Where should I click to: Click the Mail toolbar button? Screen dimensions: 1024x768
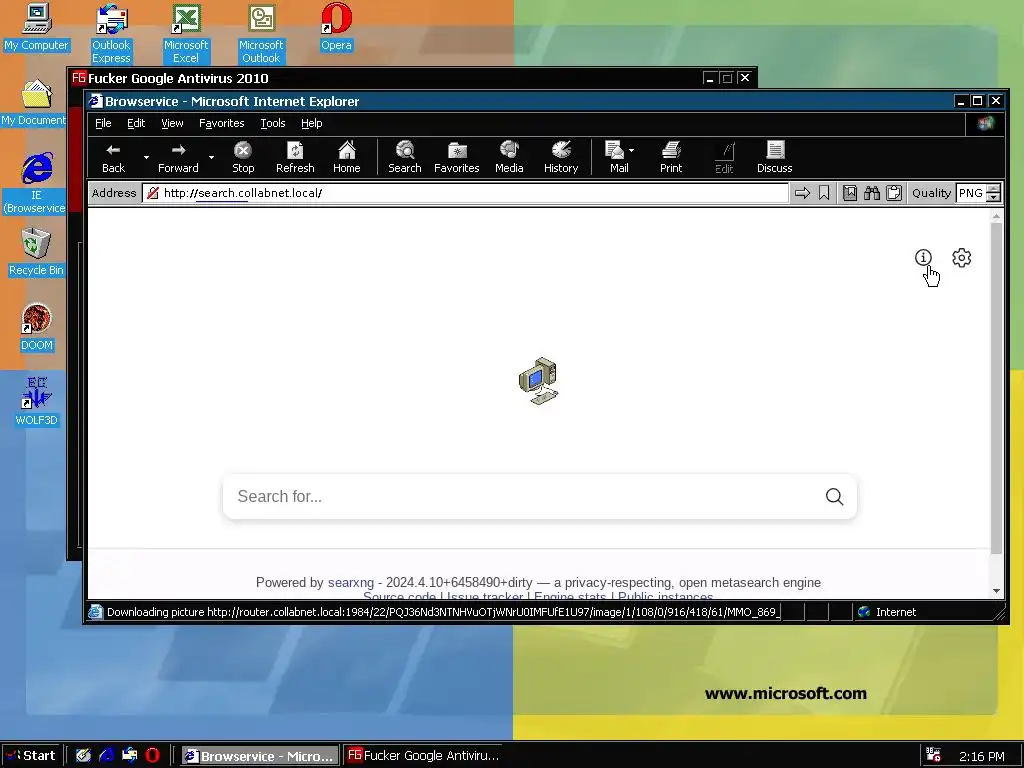coord(616,157)
